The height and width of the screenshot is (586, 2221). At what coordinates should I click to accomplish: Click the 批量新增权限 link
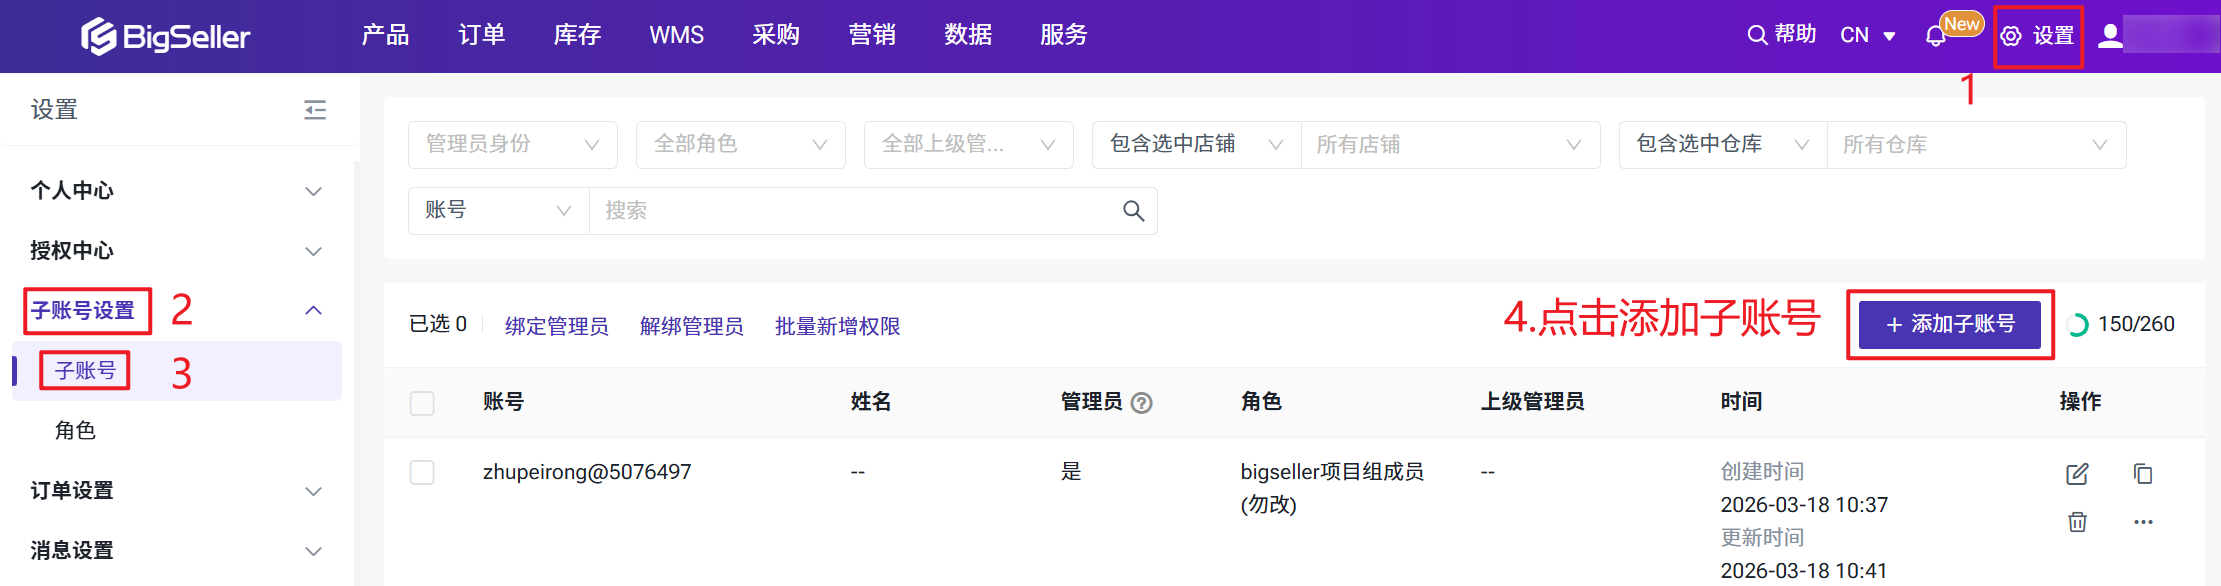[837, 327]
